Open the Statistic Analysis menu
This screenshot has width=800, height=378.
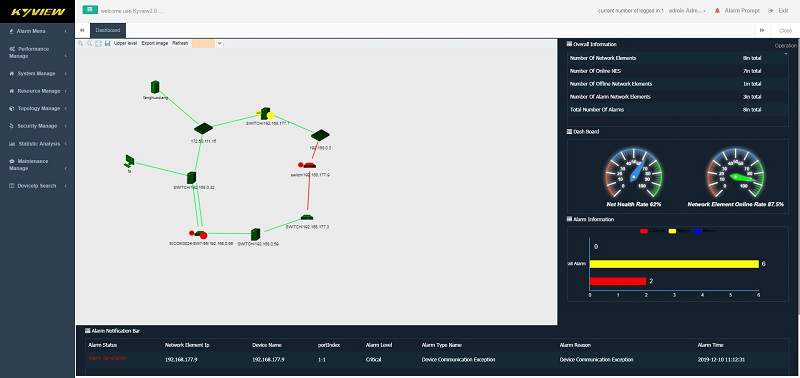(x=37, y=144)
